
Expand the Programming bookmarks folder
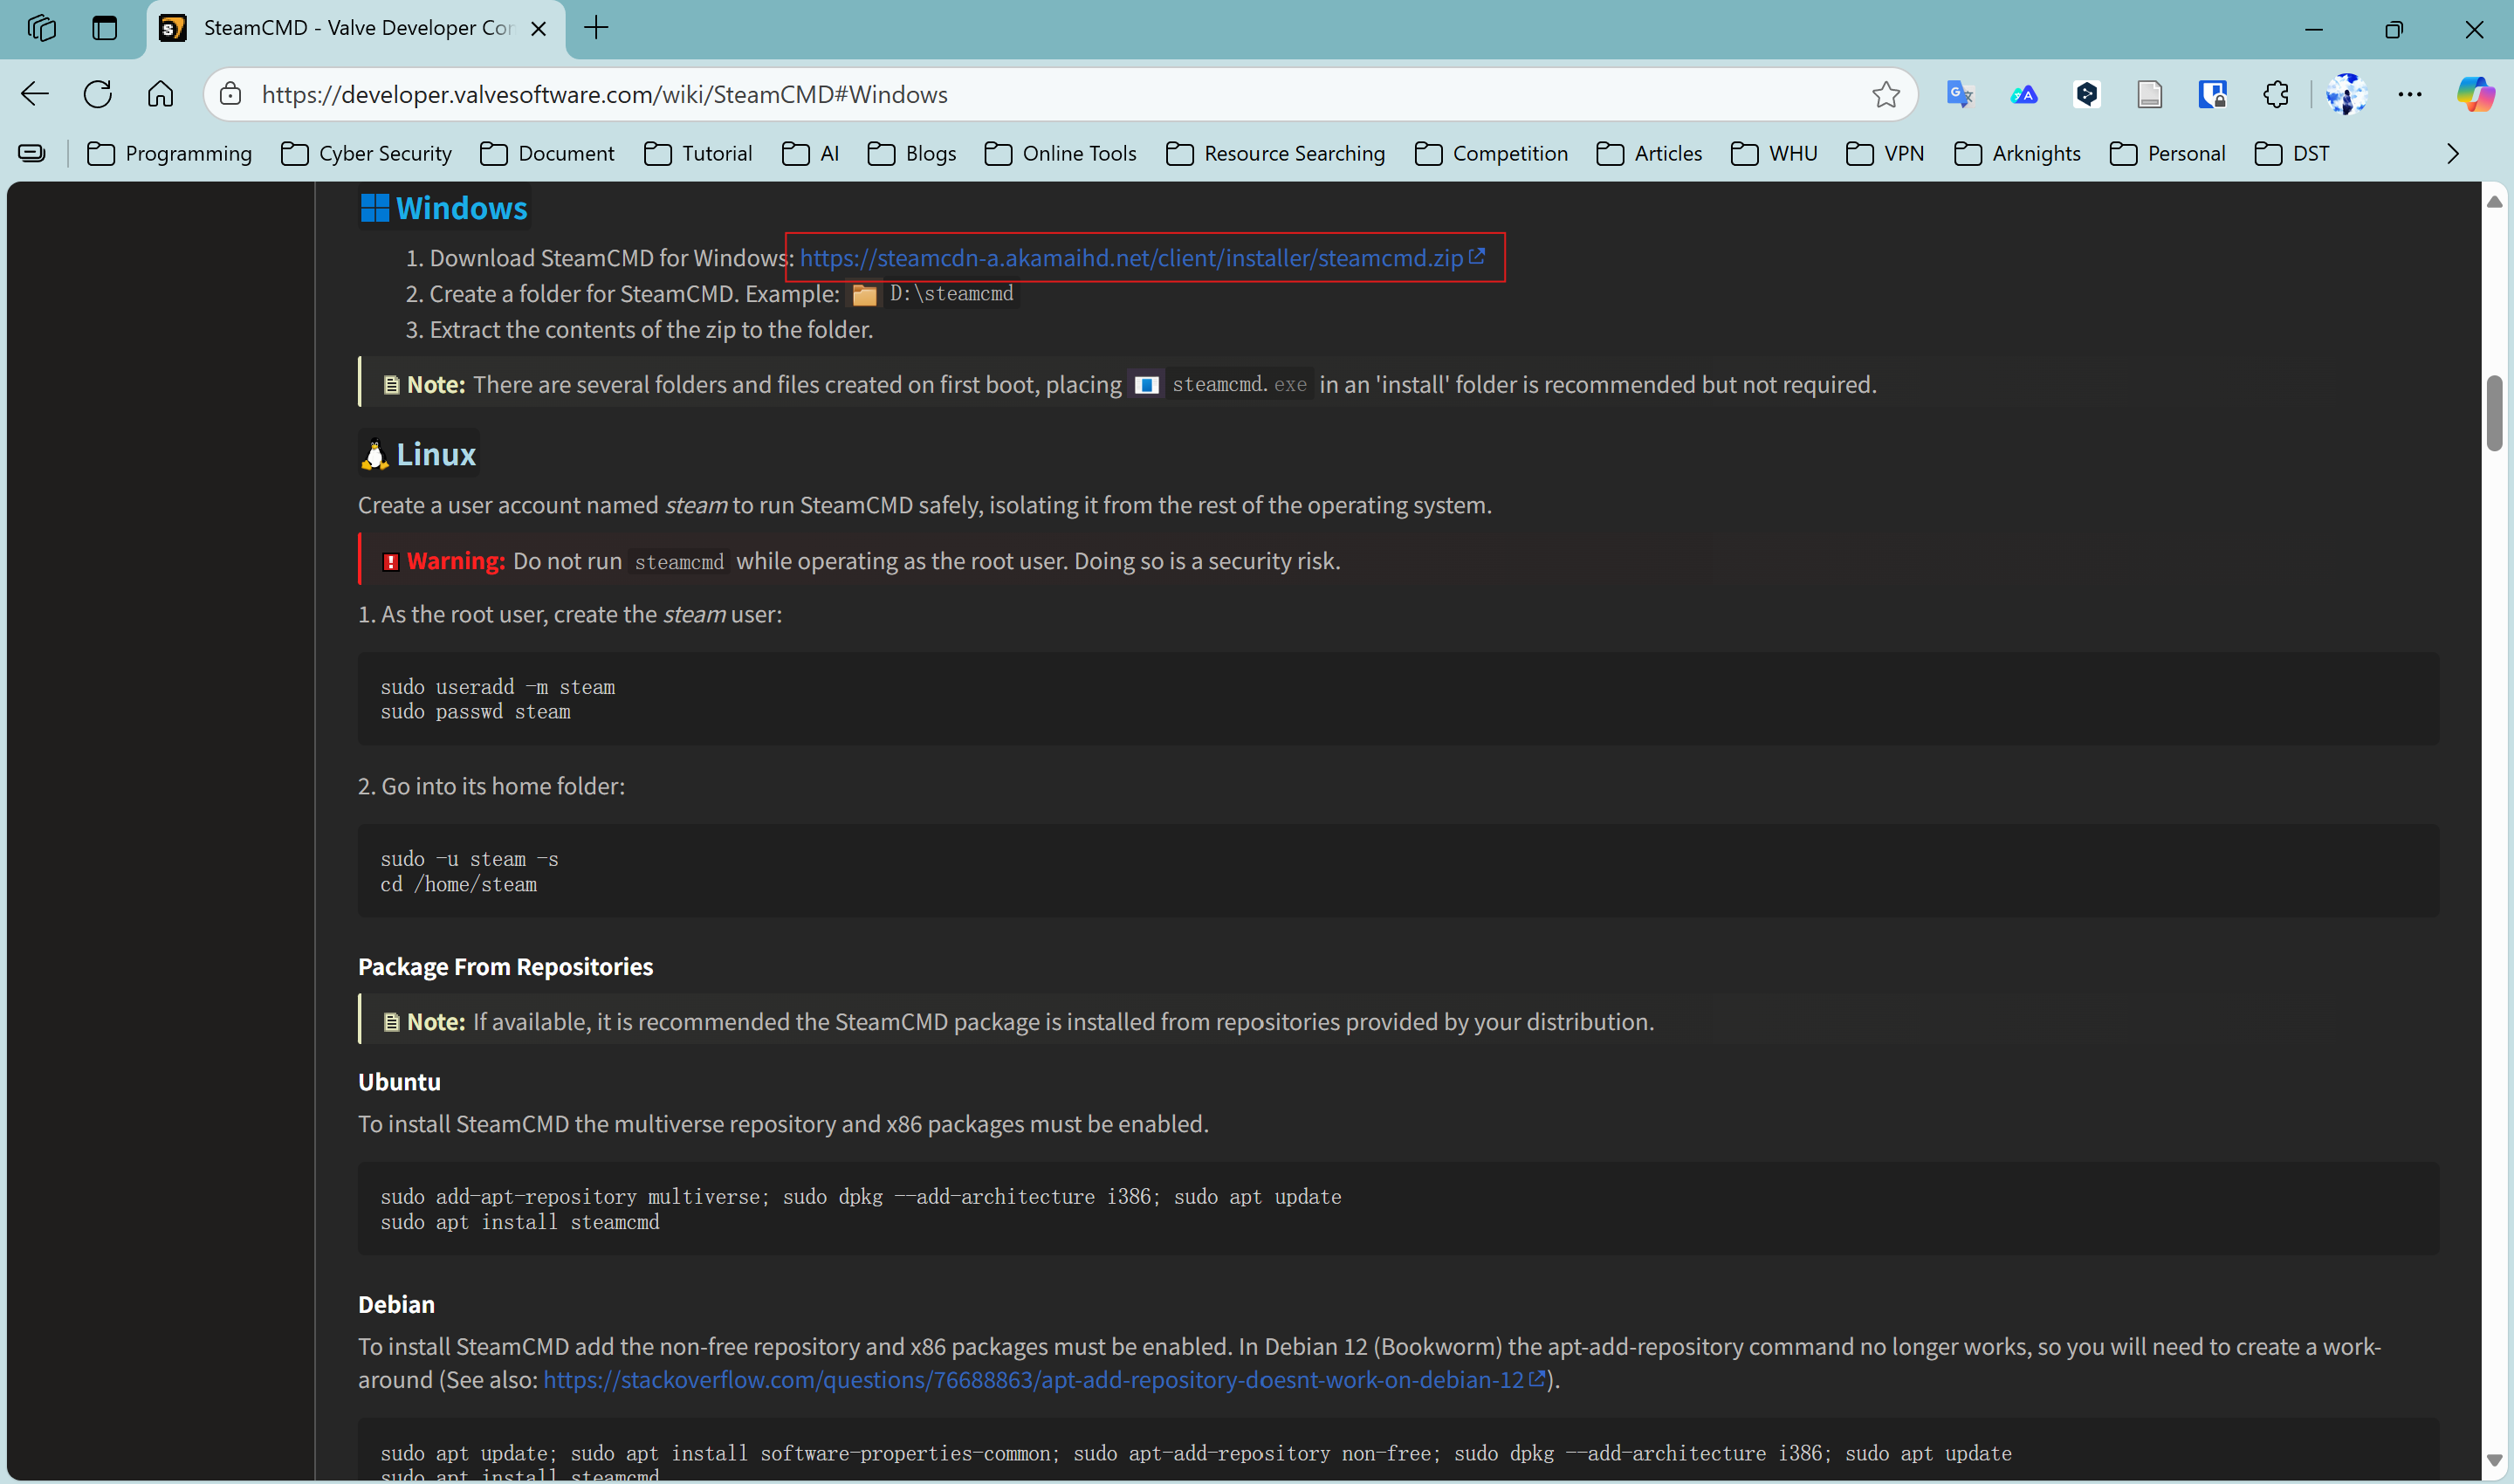point(169,153)
